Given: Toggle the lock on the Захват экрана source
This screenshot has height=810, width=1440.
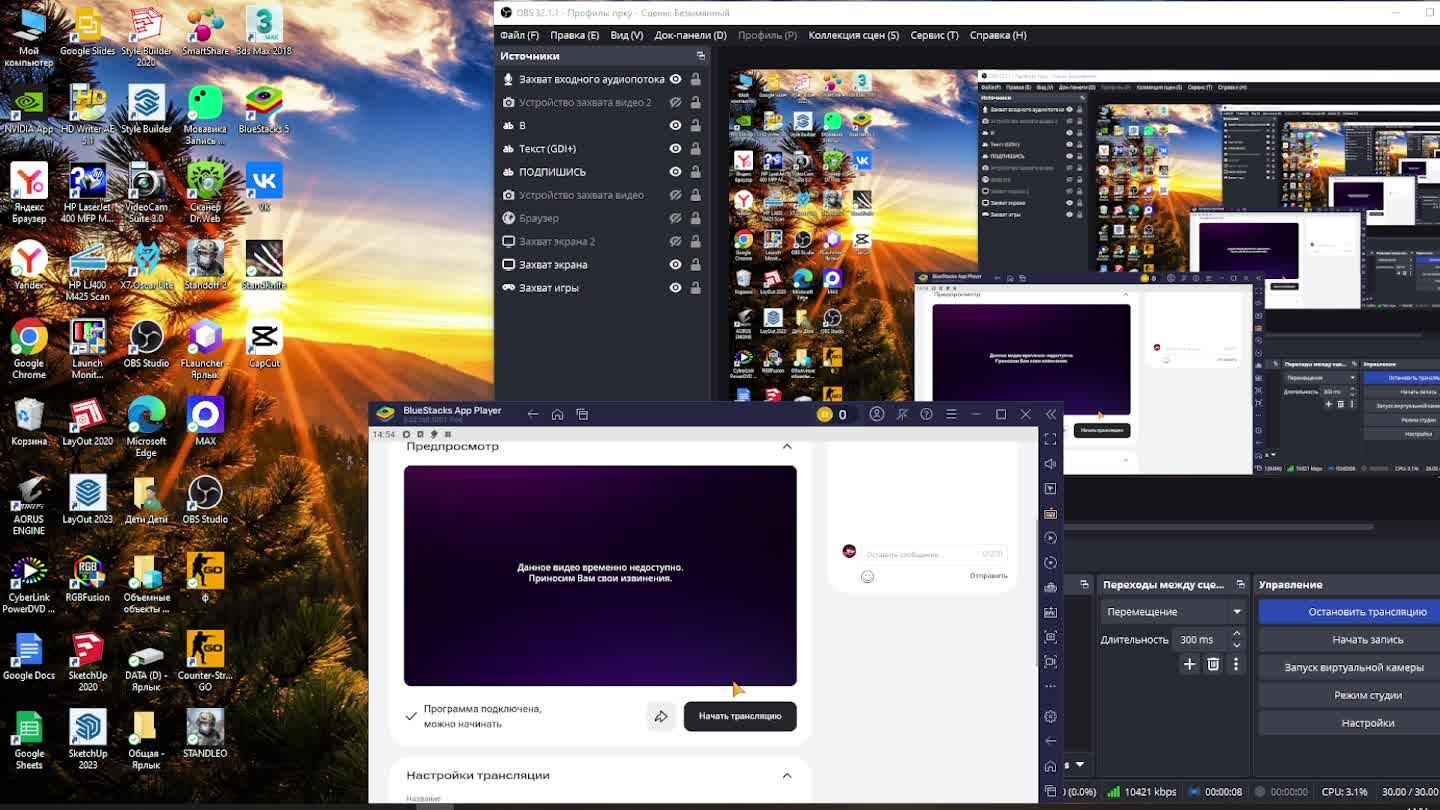Looking at the screenshot, I should click(x=695, y=264).
